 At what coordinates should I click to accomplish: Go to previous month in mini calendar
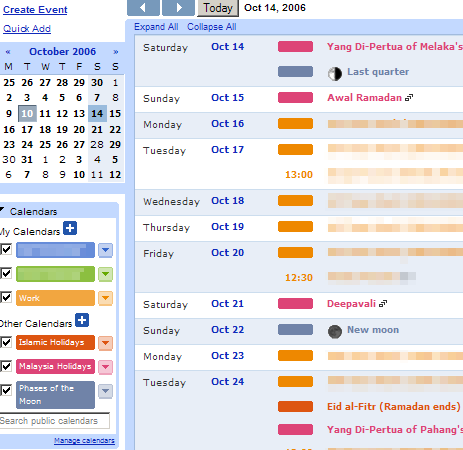[8, 52]
